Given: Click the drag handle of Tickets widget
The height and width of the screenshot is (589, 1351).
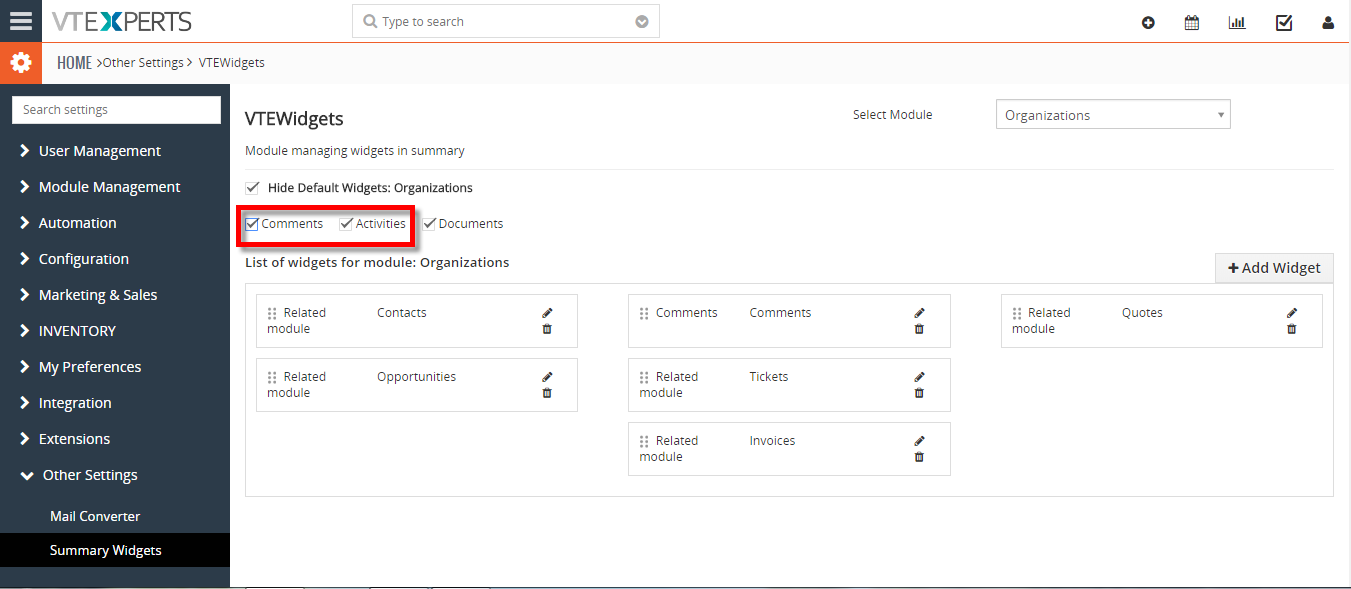Looking at the screenshot, I should pos(645,377).
